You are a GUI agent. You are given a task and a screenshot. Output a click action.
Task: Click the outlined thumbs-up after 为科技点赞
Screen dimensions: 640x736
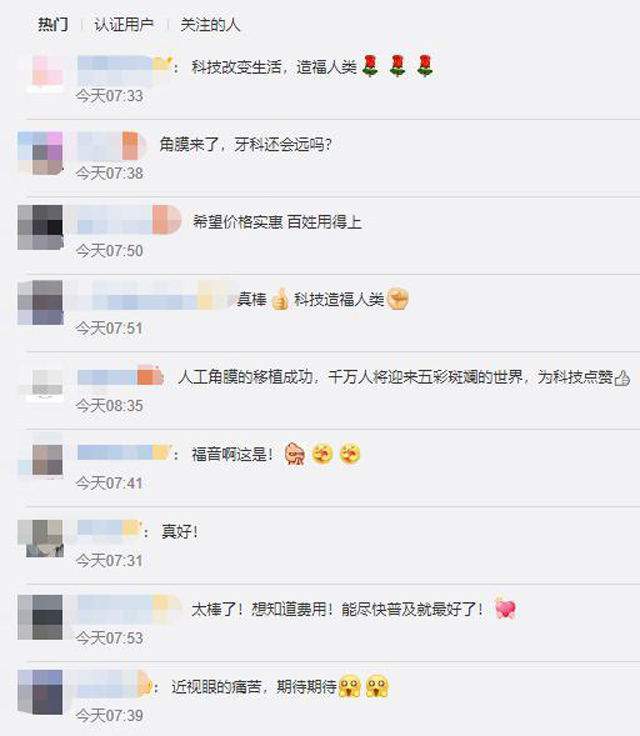[x=622, y=378]
